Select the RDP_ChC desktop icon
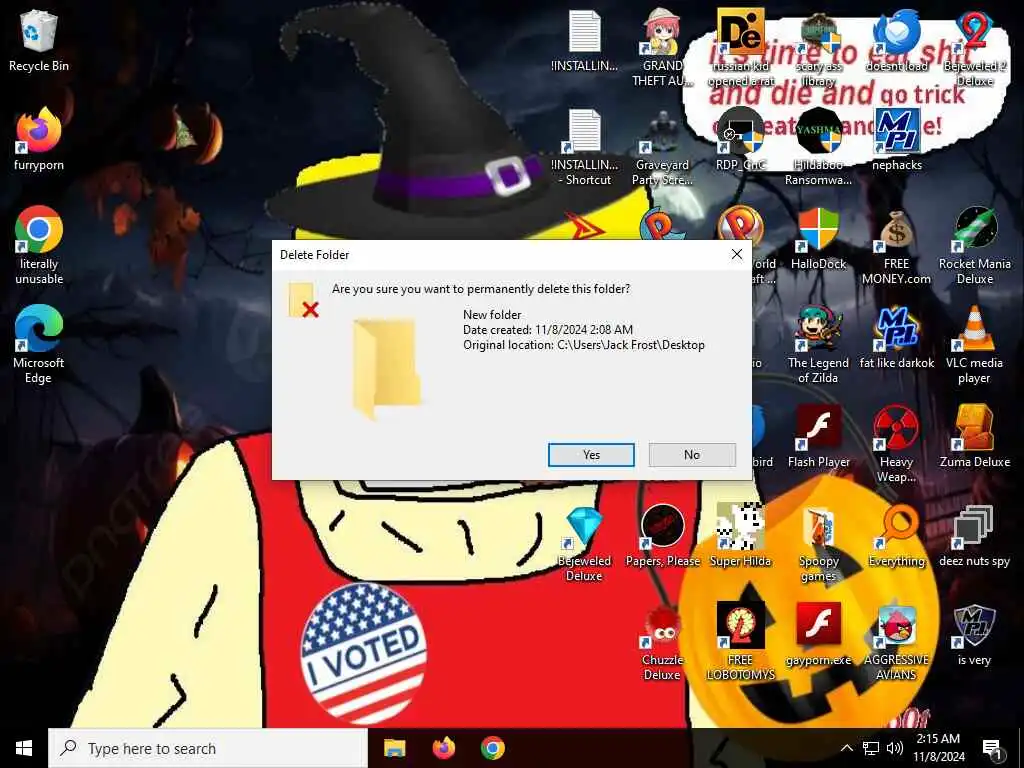The image size is (1024, 768). tap(741, 139)
